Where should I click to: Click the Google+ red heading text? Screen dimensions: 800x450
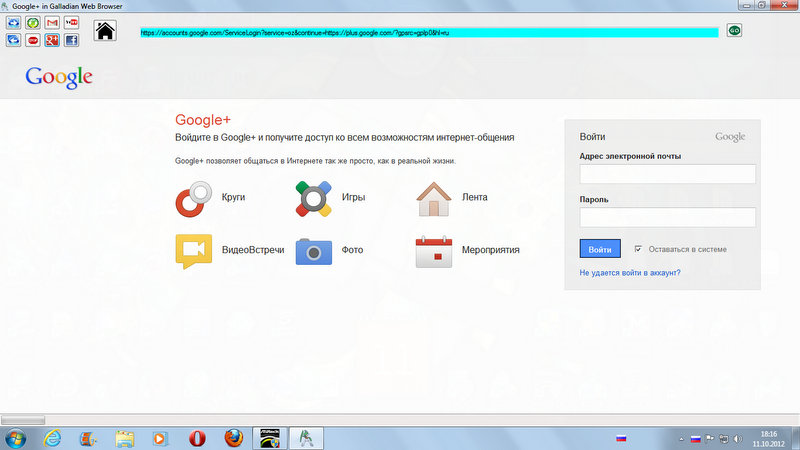tap(203, 120)
